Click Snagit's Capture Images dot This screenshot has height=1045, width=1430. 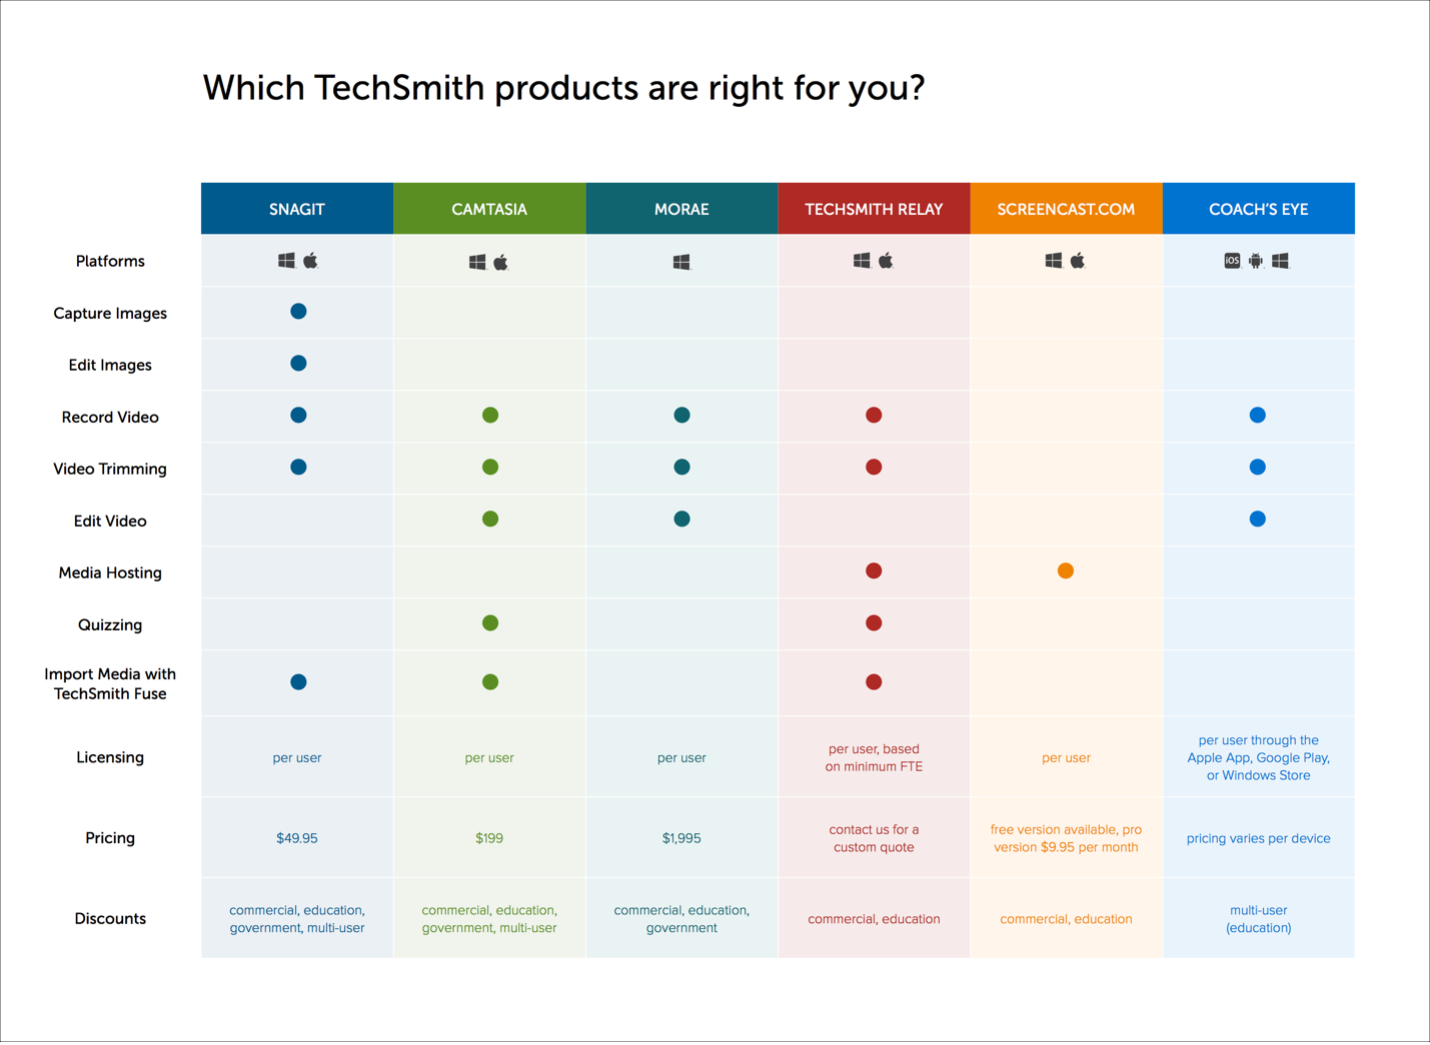(x=298, y=312)
